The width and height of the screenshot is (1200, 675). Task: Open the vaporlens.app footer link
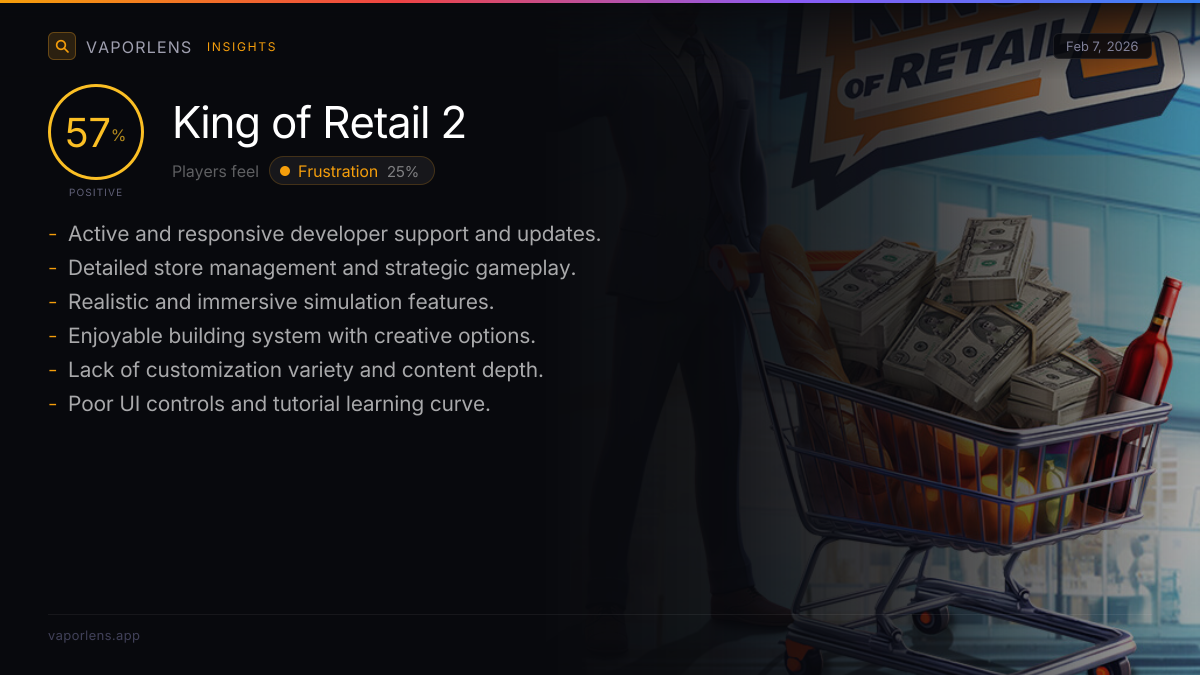point(94,635)
